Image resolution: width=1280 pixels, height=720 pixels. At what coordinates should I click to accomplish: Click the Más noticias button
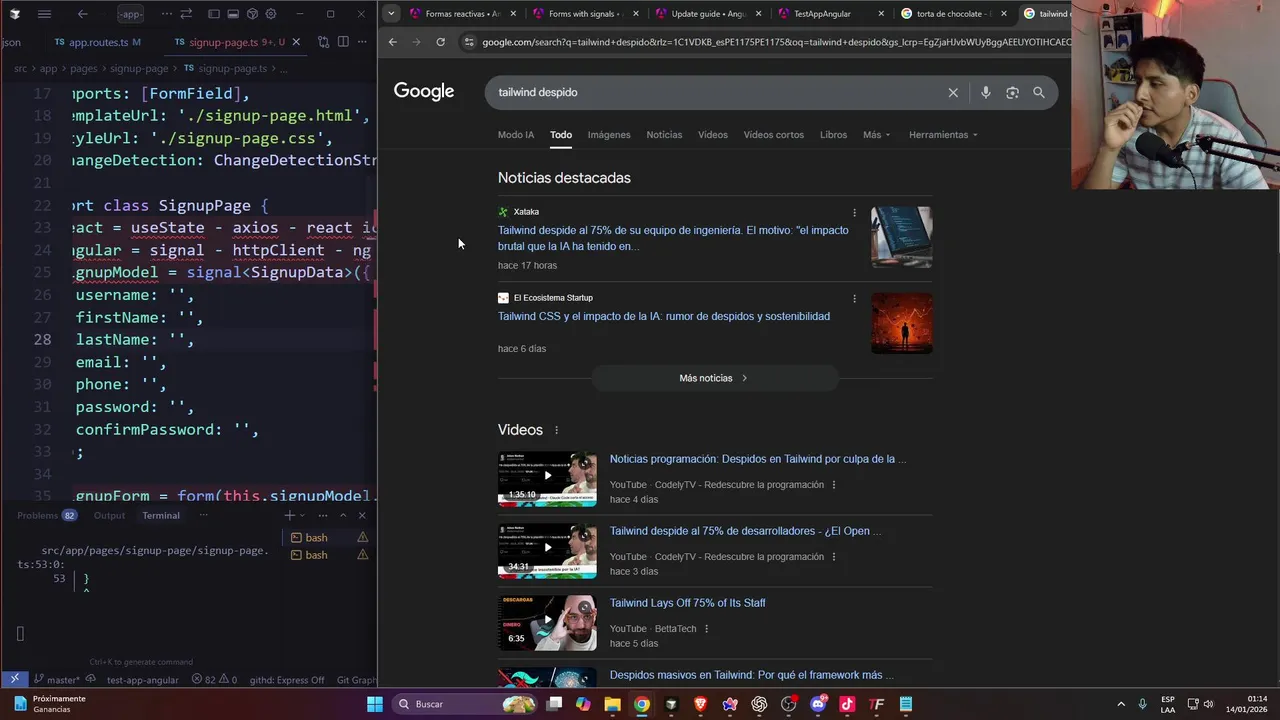pos(714,378)
